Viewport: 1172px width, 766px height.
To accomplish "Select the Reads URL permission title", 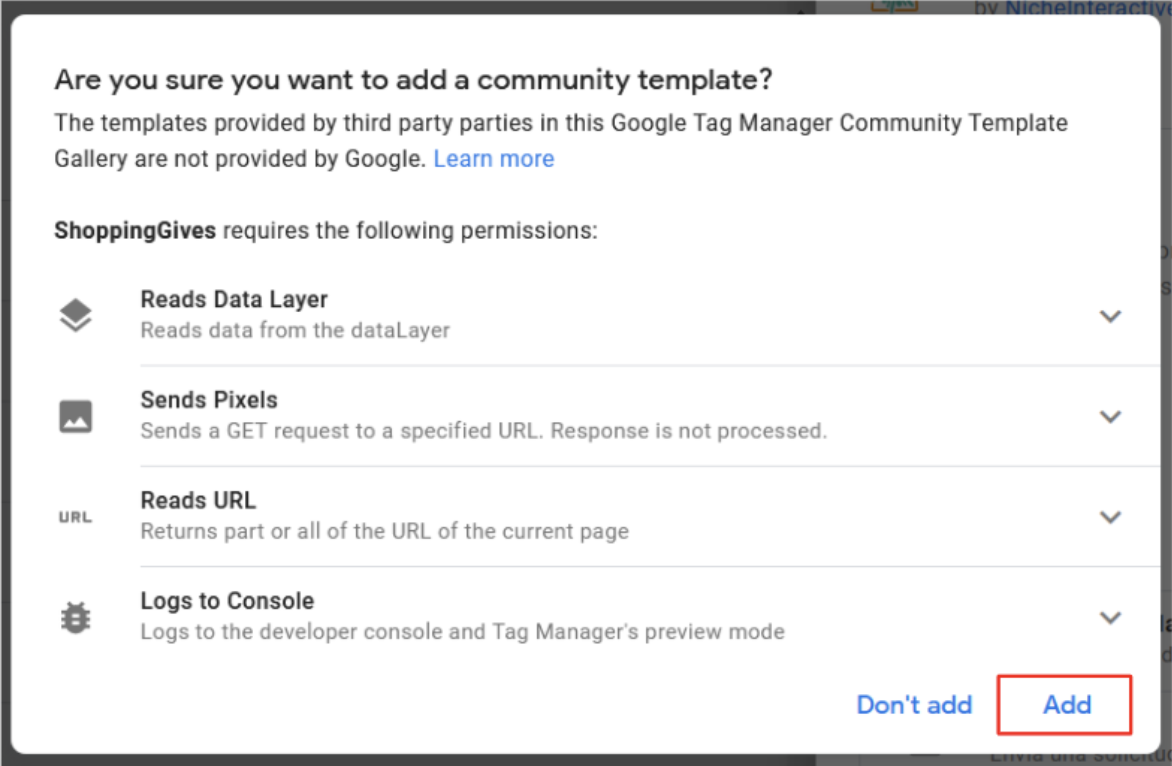I will pos(198,501).
